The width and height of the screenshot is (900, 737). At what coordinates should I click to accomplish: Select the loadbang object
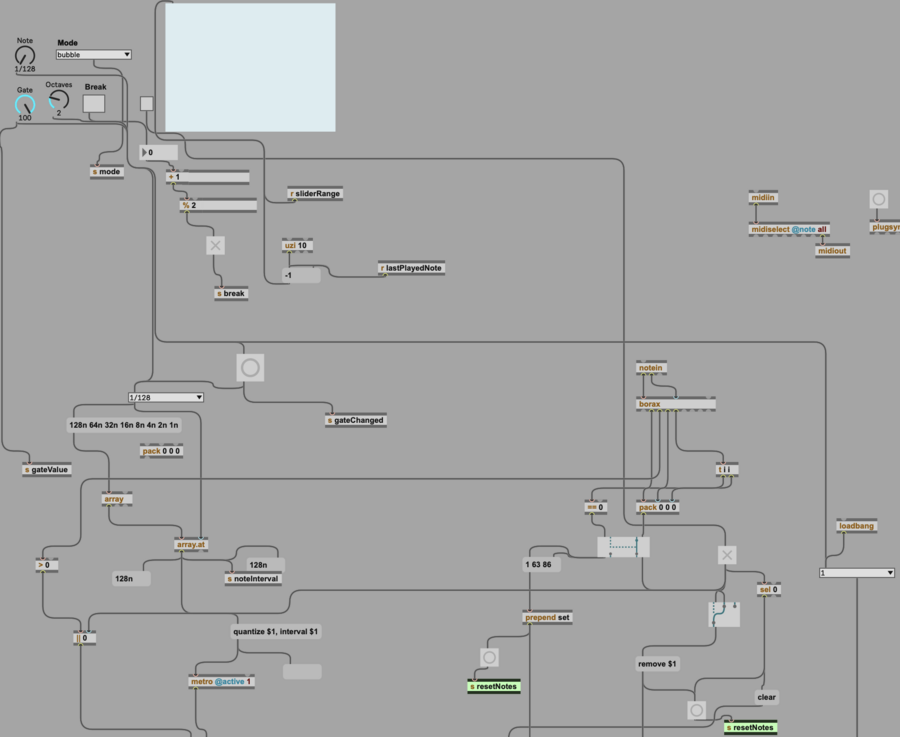tap(856, 526)
